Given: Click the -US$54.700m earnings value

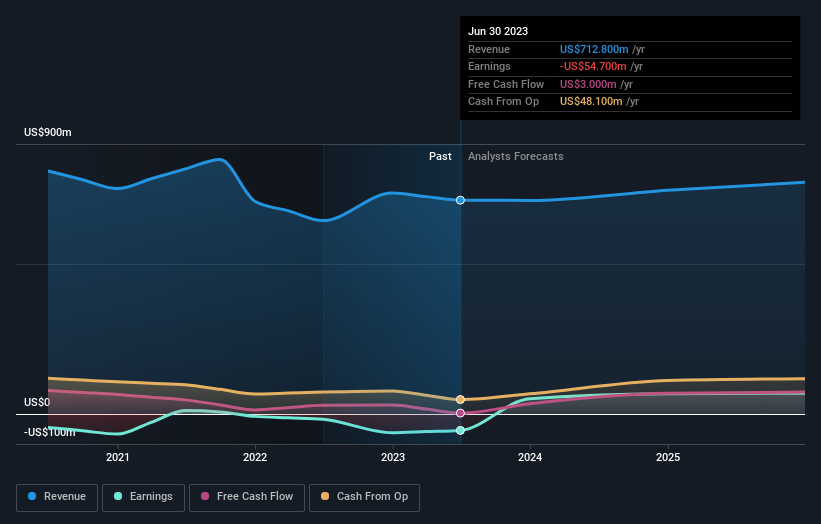Looking at the screenshot, I should (593, 66).
